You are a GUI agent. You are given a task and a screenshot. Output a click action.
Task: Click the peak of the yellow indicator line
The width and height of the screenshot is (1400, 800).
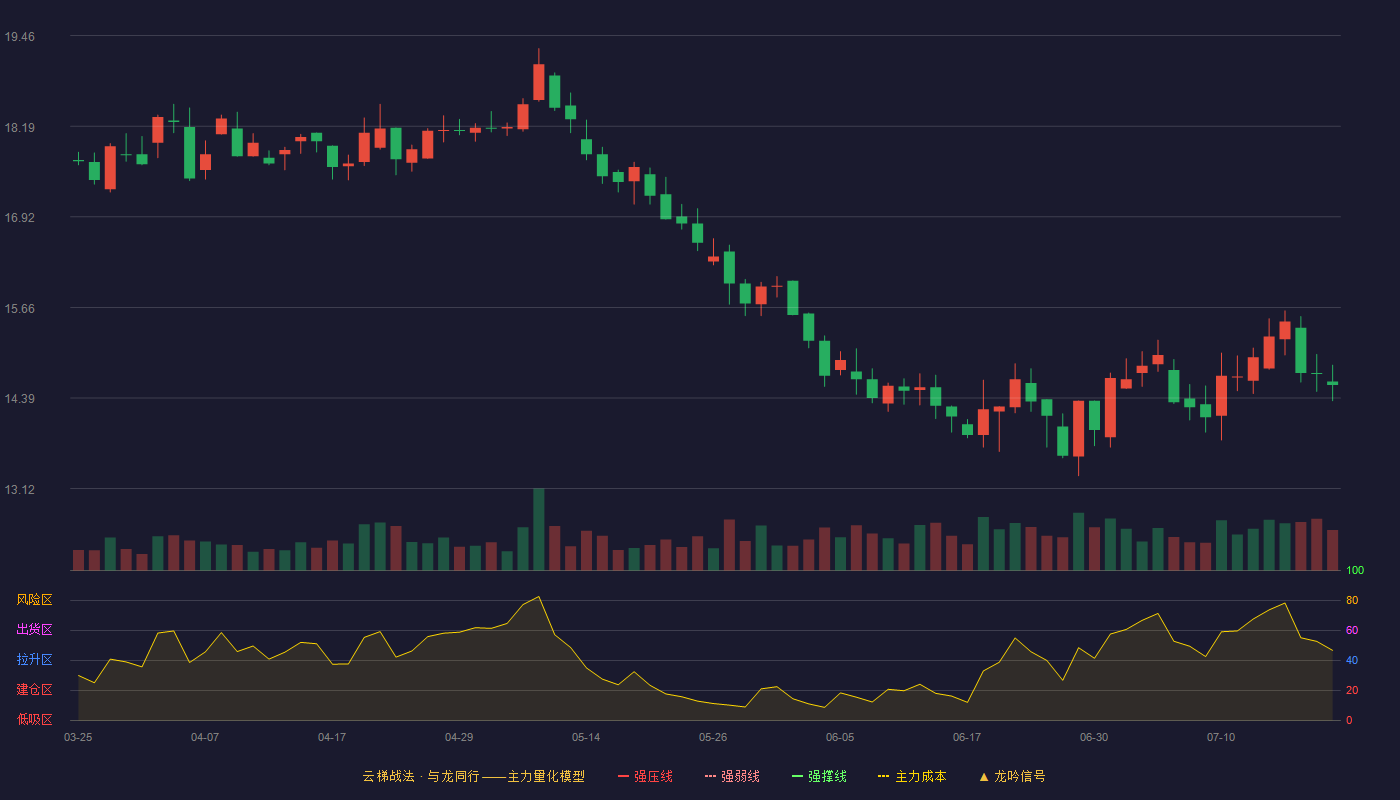coord(539,597)
